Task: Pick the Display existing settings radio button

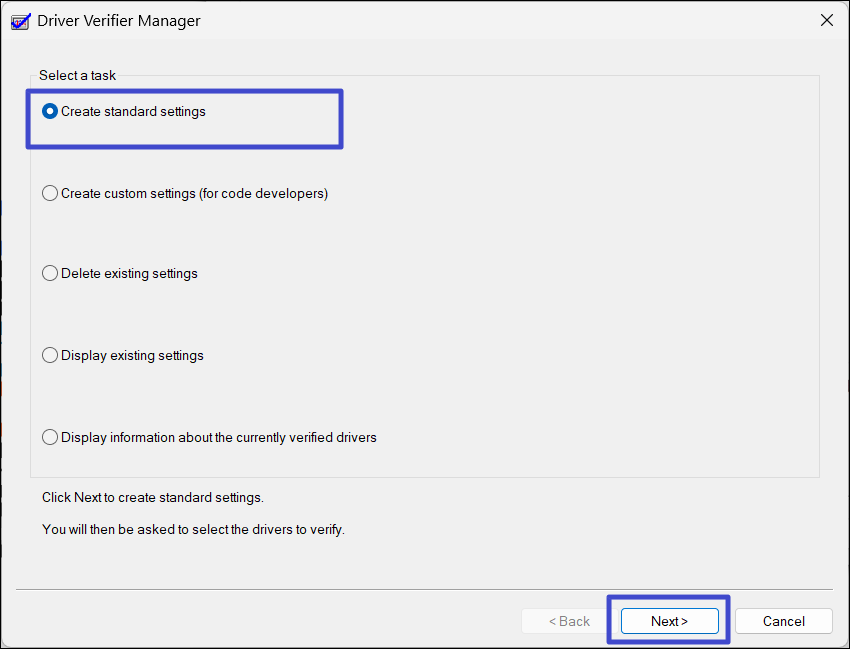Action: 50,356
